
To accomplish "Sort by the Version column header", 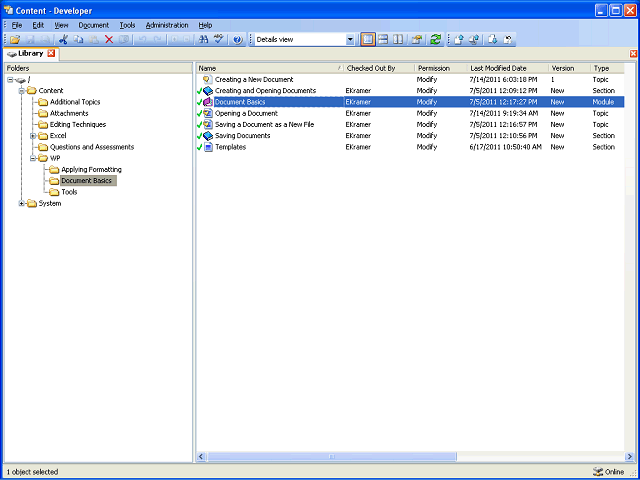I will (569, 68).
